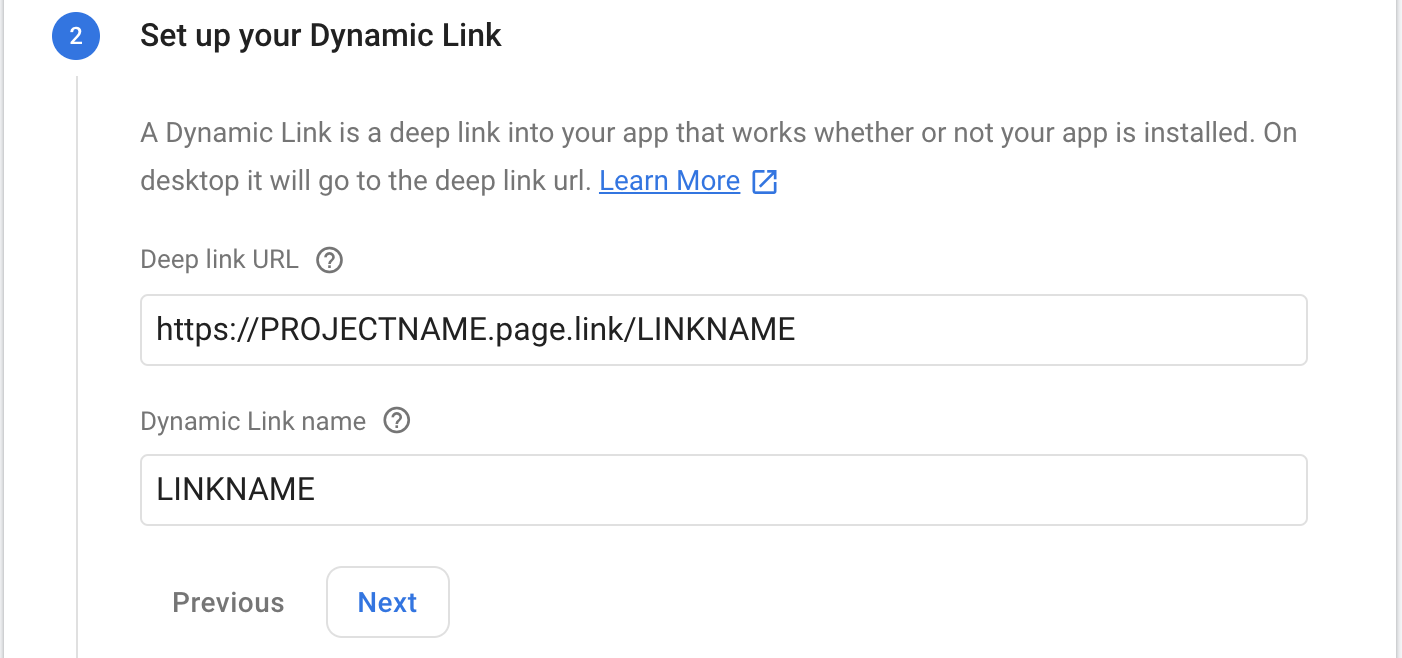1402x658 pixels.
Task: Click the blue step 2 circle icon
Action: [76, 37]
